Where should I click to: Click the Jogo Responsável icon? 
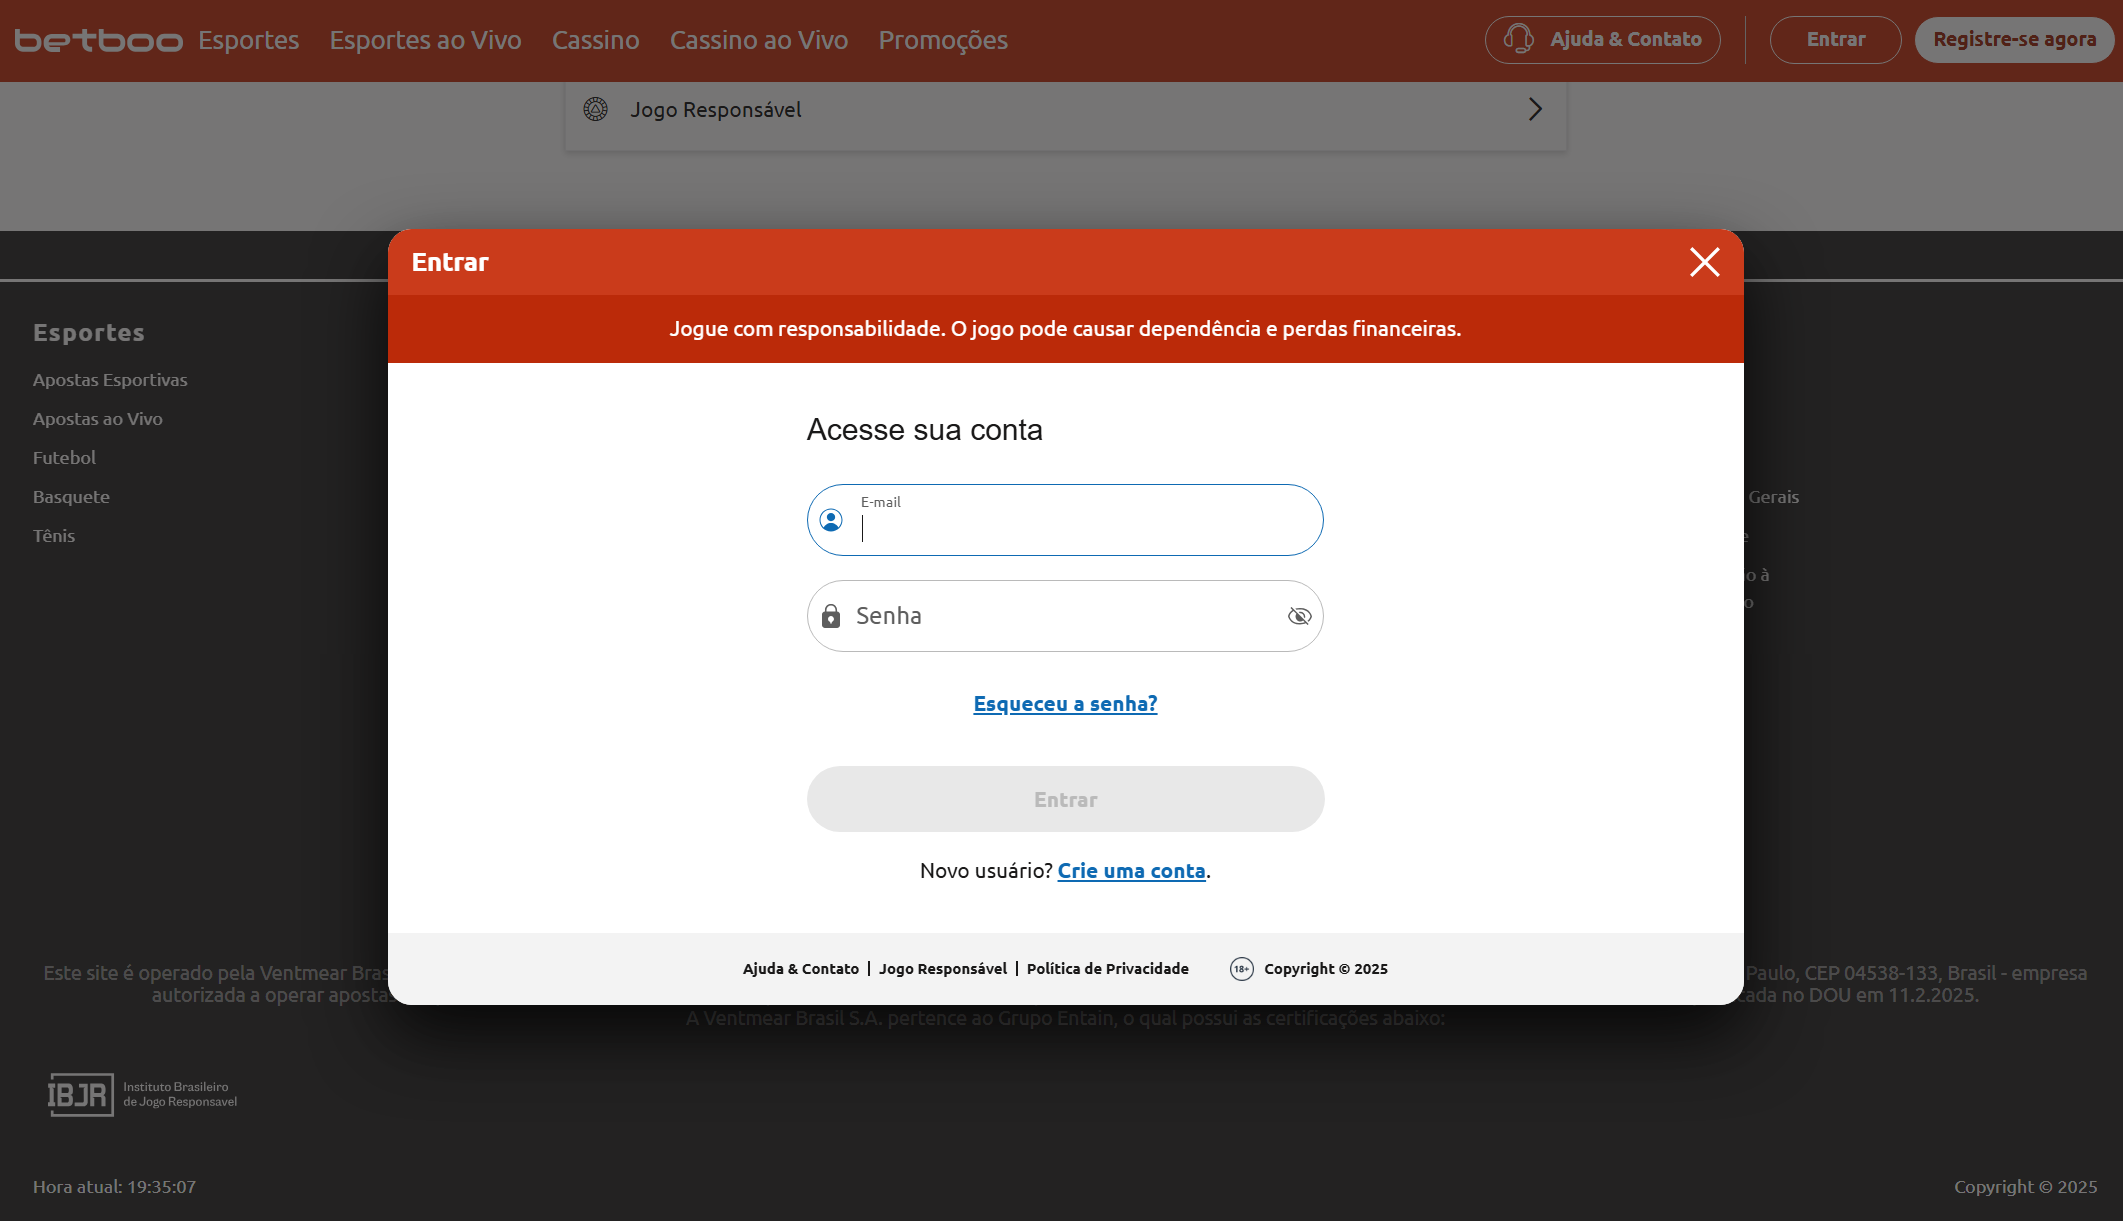pyautogui.click(x=597, y=110)
